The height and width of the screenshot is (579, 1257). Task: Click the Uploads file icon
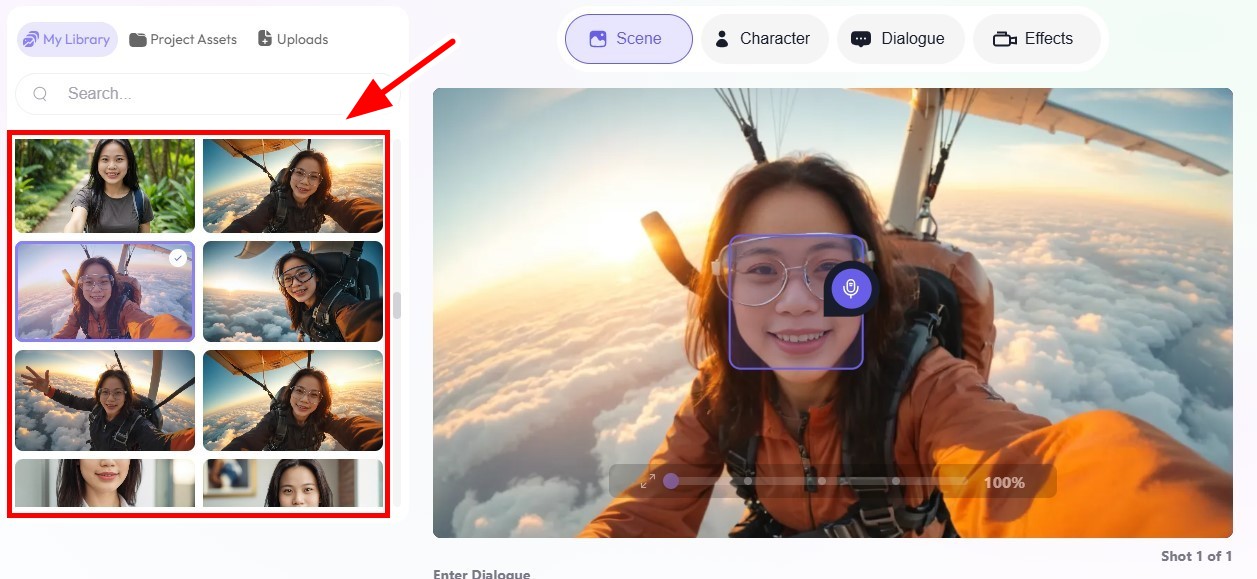tap(265, 39)
